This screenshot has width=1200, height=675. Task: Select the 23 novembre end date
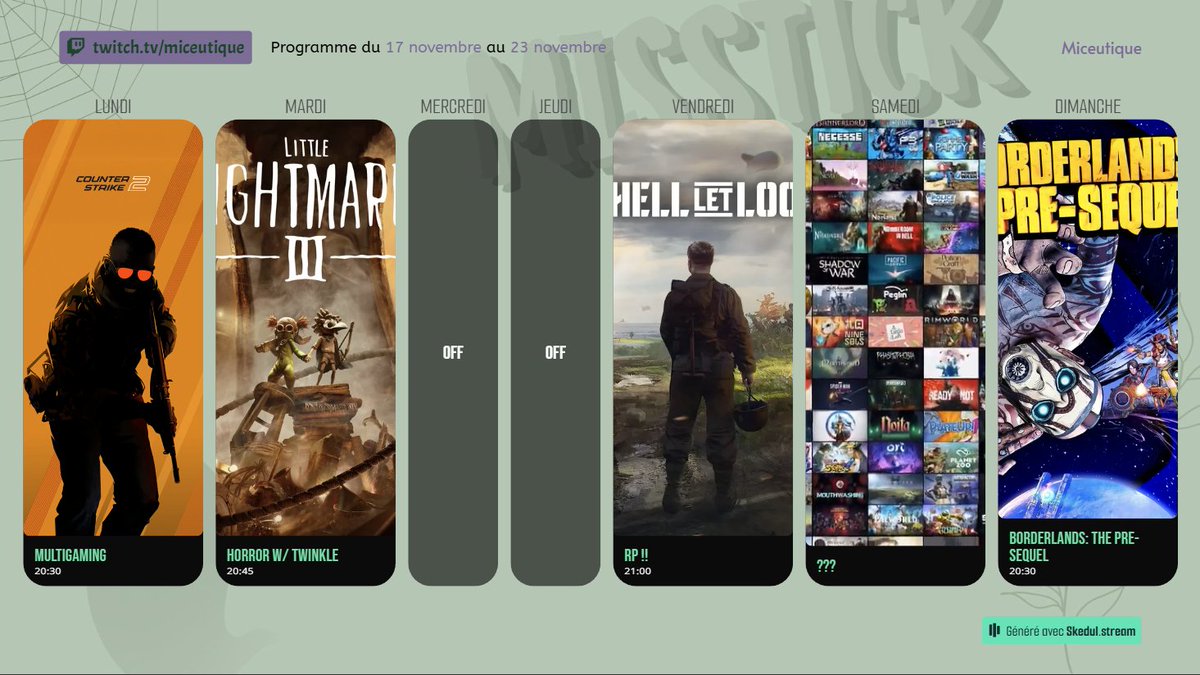[558, 47]
